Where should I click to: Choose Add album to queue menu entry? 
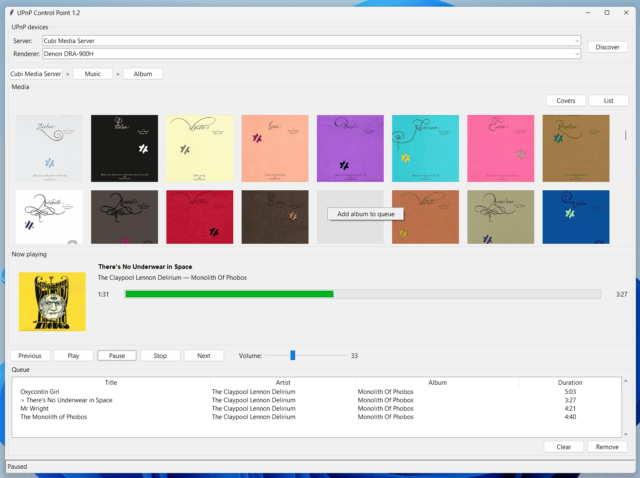[366, 214]
